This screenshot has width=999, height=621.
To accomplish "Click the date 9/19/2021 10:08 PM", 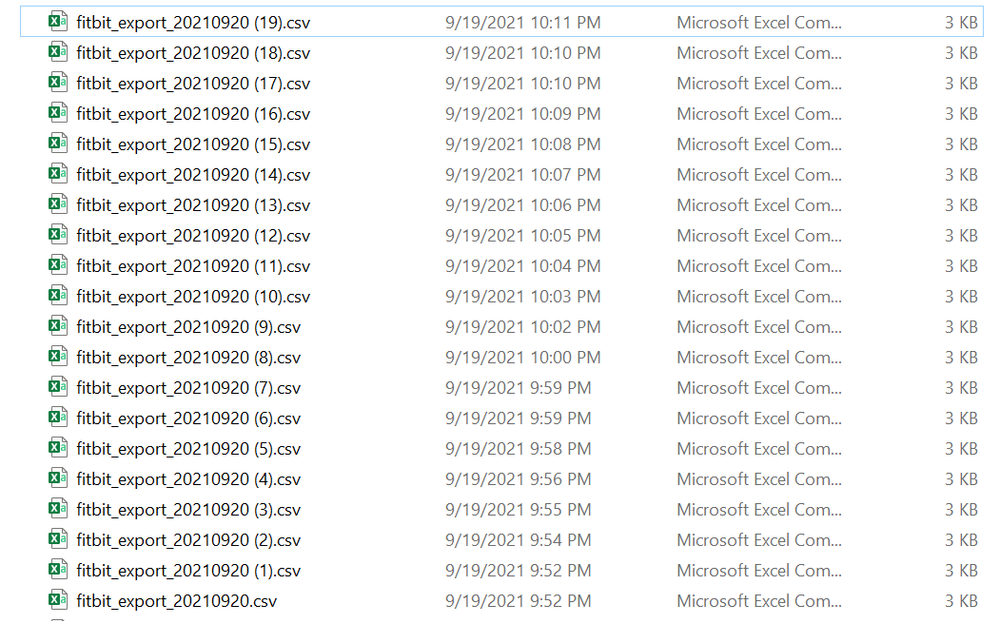I will 522,145.
